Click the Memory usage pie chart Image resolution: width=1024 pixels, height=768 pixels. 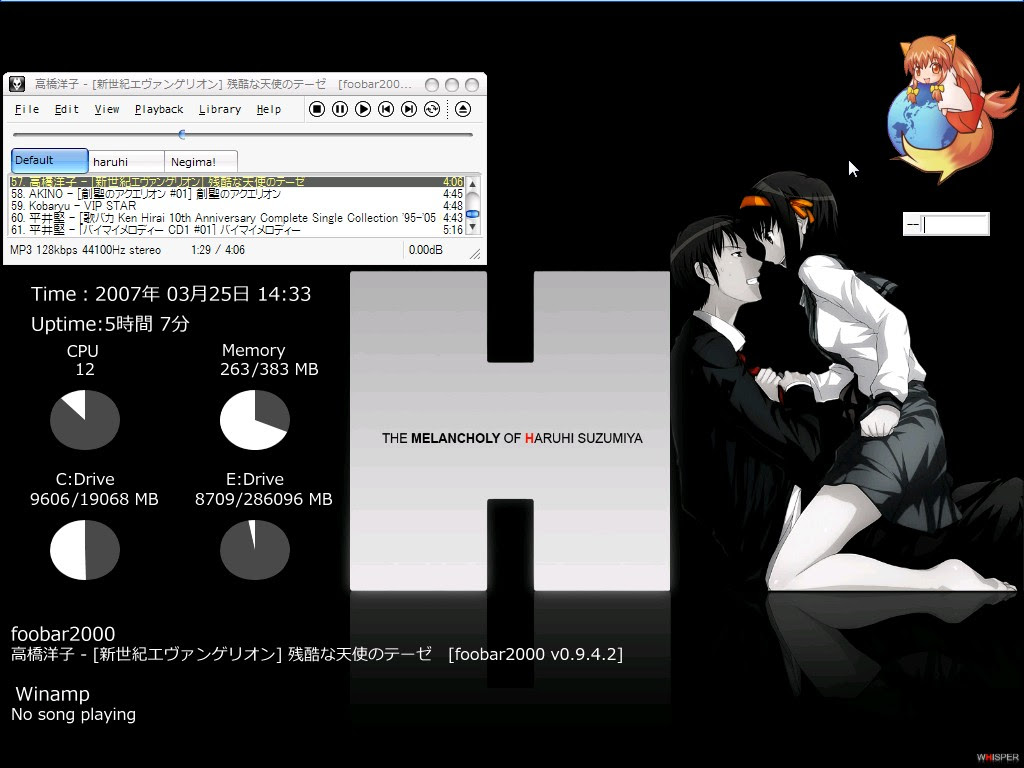(x=255, y=420)
